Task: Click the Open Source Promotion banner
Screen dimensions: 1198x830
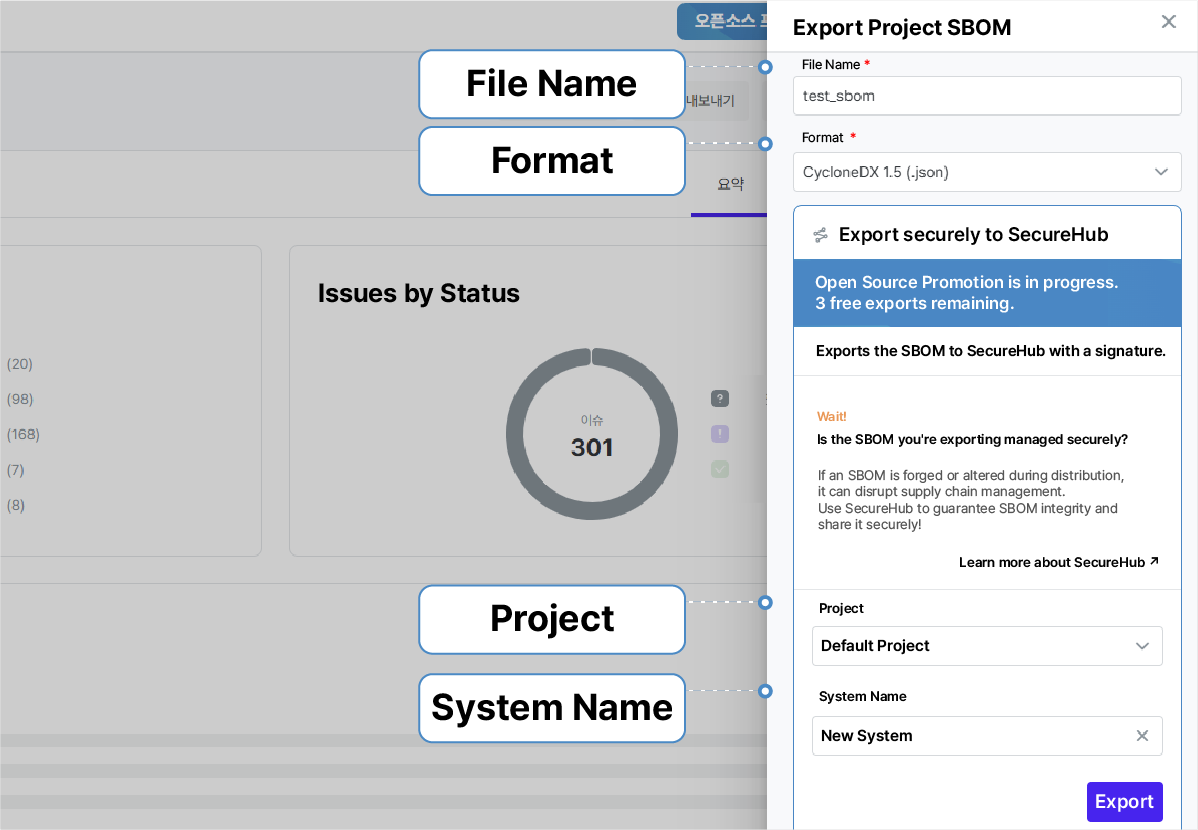Action: 987,293
